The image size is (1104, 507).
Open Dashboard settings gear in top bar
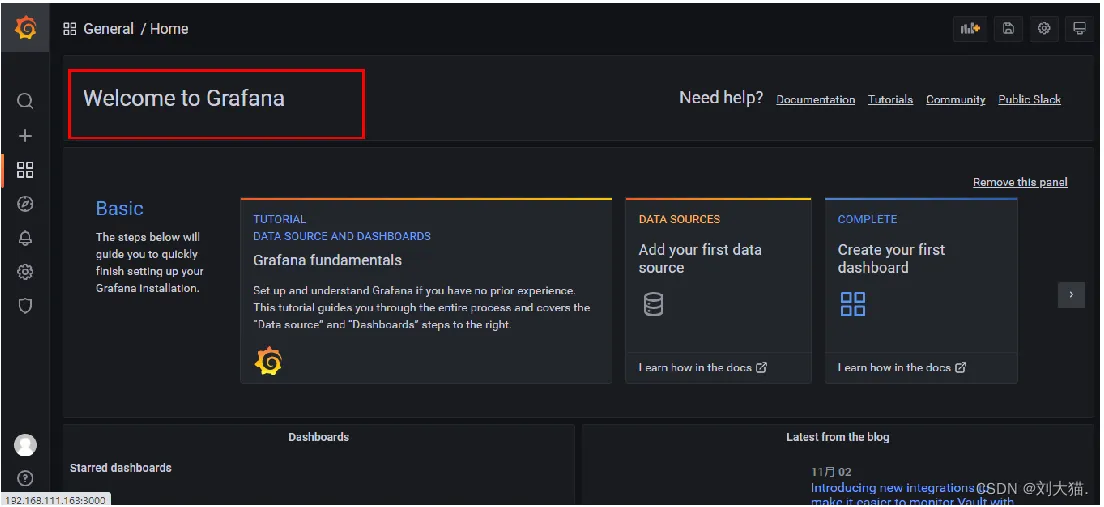[x=1044, y=28]
